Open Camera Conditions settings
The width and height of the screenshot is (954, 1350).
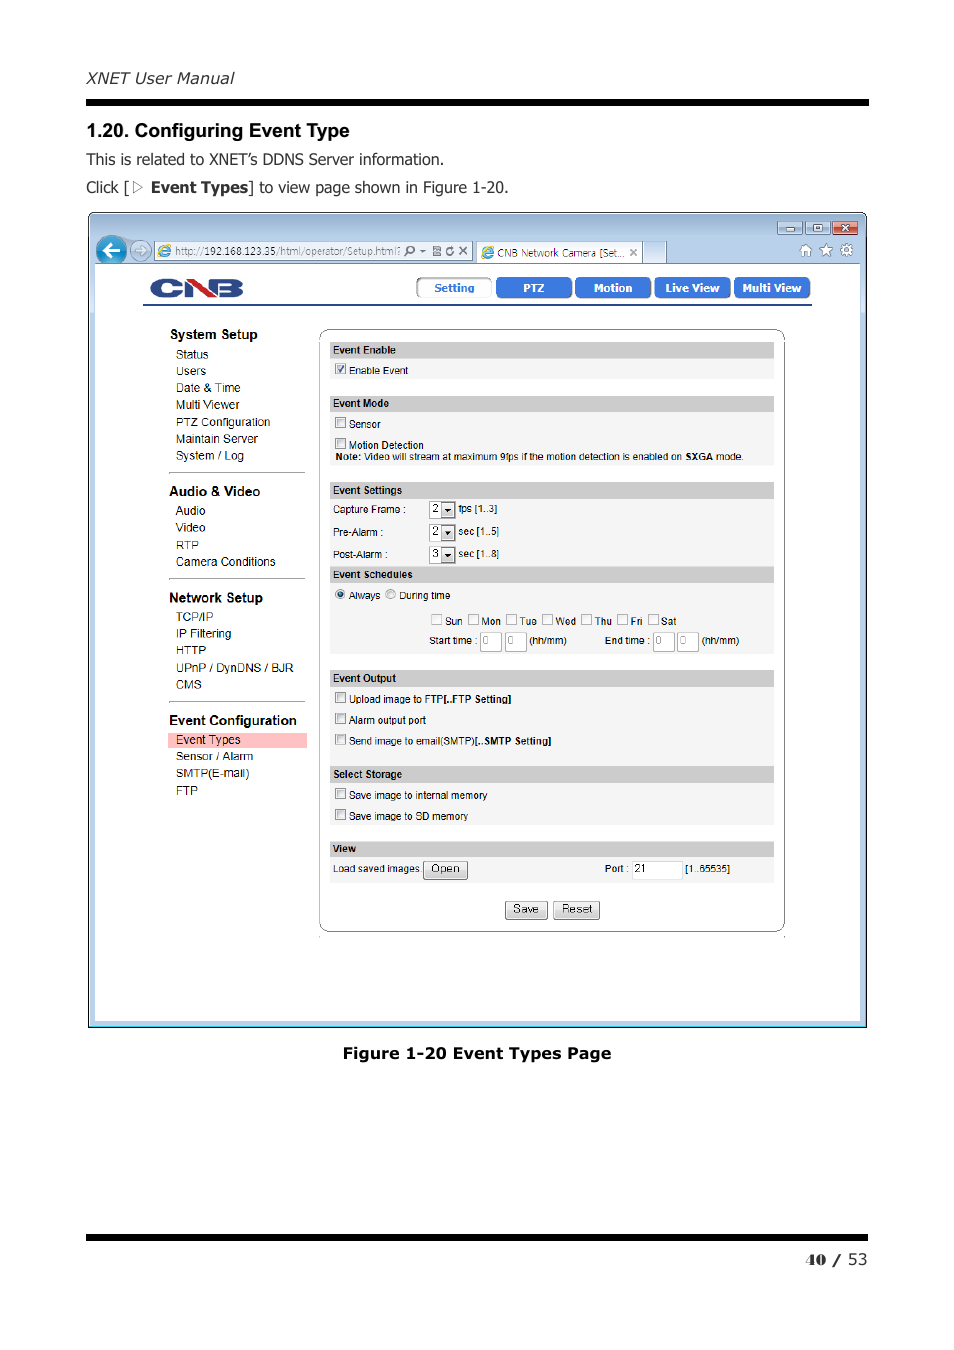pyautogui.click(x=226, y=562)
